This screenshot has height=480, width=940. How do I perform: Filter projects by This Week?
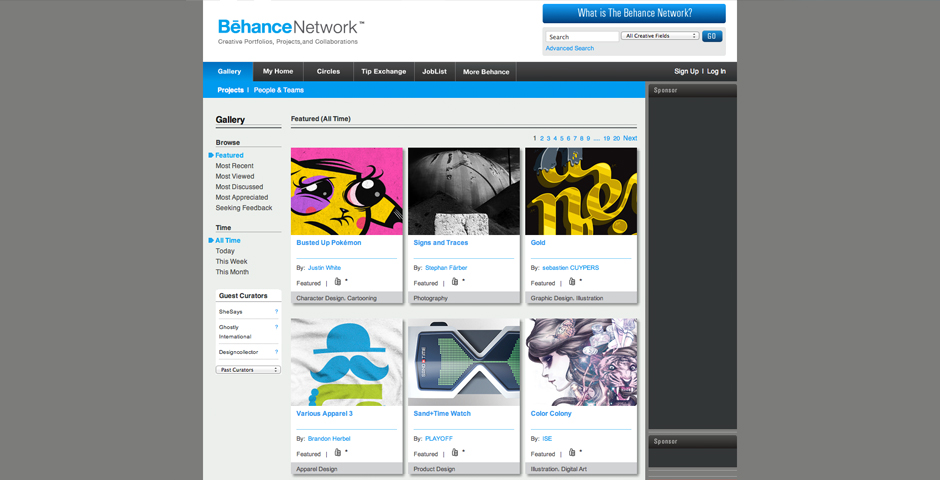[x=231, y=261]
